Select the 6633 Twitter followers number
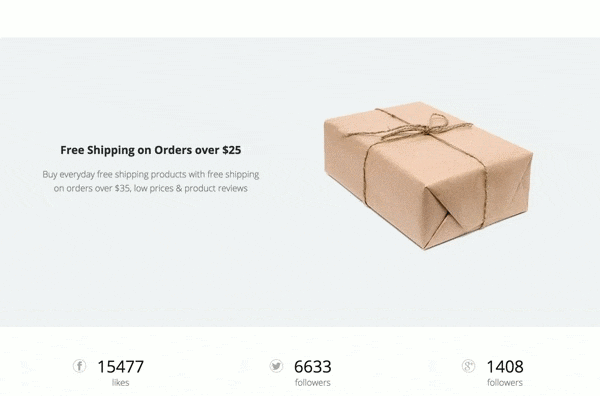Viewport: 600px width, 396px height. [x=313, y=367]
